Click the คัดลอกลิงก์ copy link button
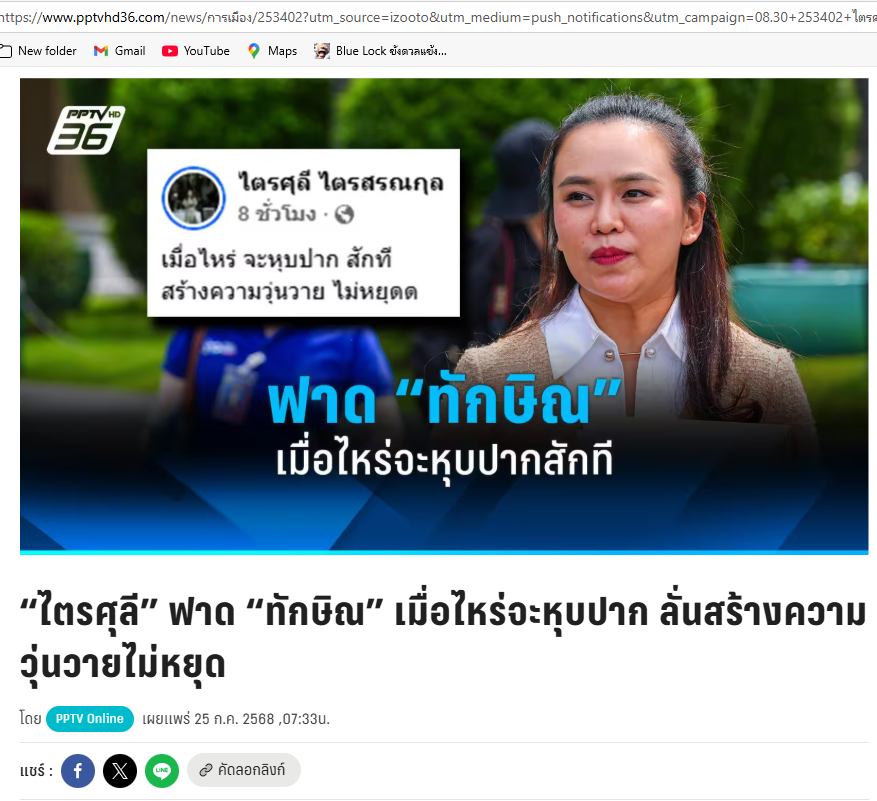Screen dimensions: 877x801 (x=243, y=770)
